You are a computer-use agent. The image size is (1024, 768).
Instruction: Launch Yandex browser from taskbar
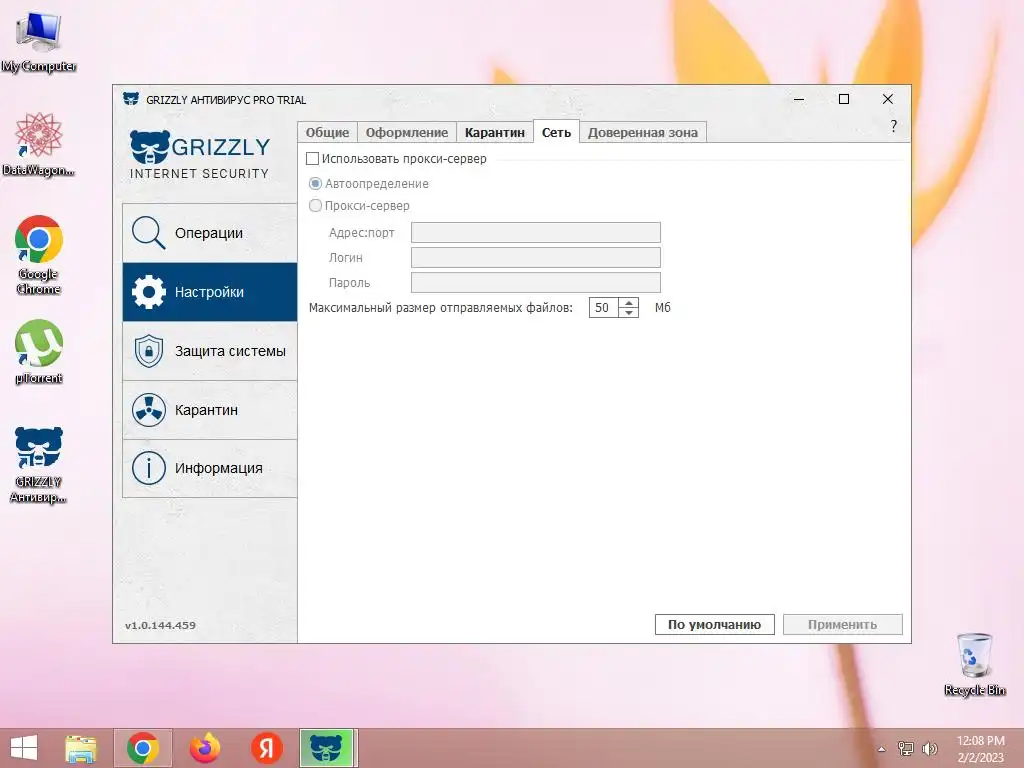(266, 748)
